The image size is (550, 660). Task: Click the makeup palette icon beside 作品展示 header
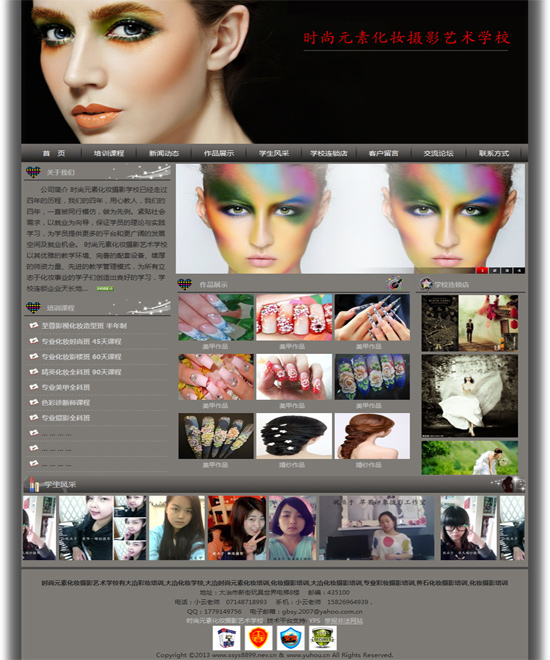395,283
